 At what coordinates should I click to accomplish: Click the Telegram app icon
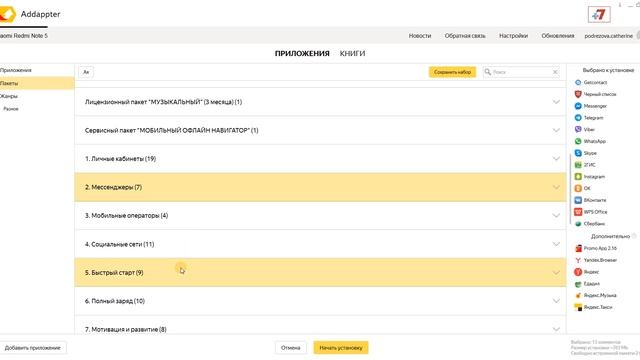(x=578, y=118)
